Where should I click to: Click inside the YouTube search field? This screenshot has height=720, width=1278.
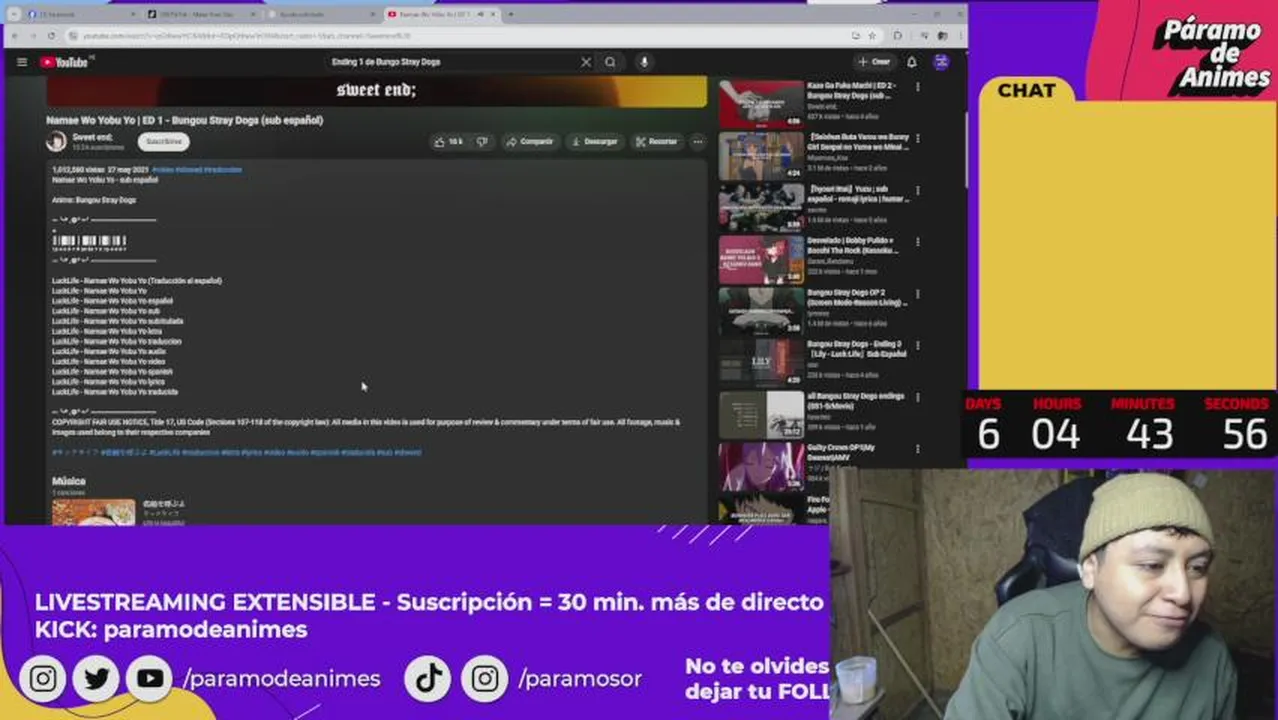click(450, 62)
